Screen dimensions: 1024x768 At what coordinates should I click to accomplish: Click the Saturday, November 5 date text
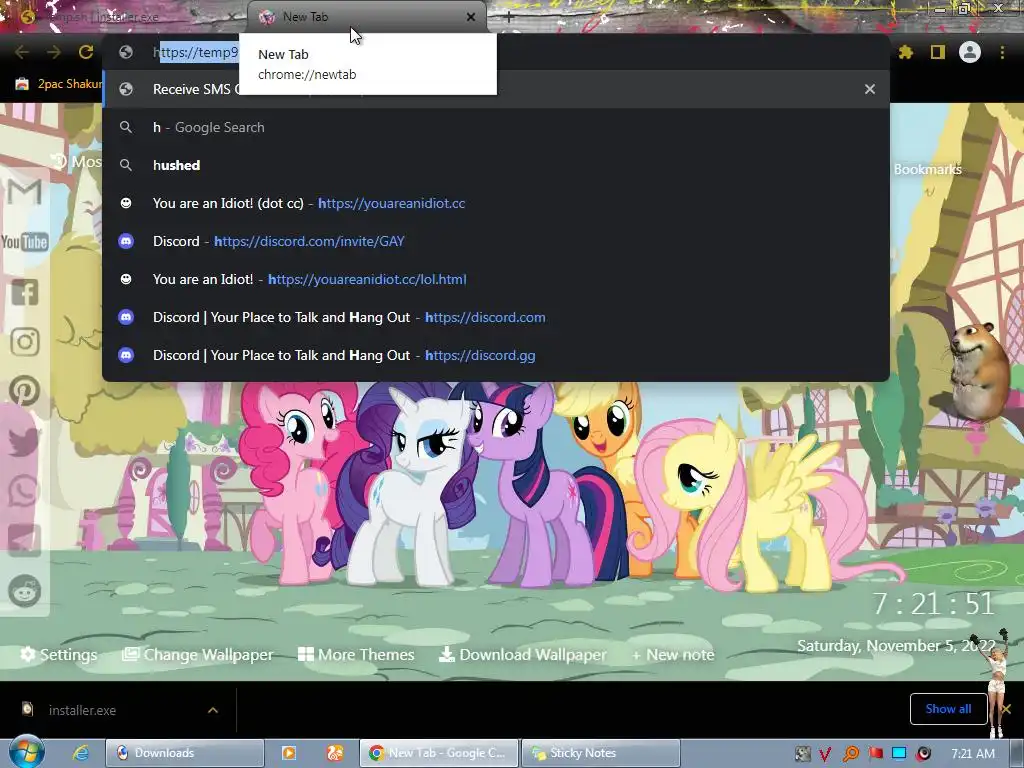click(x=896, y=646)
